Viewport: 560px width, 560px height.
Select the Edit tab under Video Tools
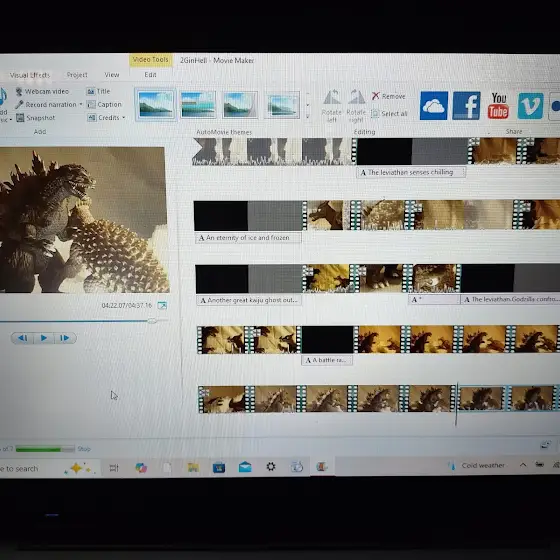tap(150, 74)
